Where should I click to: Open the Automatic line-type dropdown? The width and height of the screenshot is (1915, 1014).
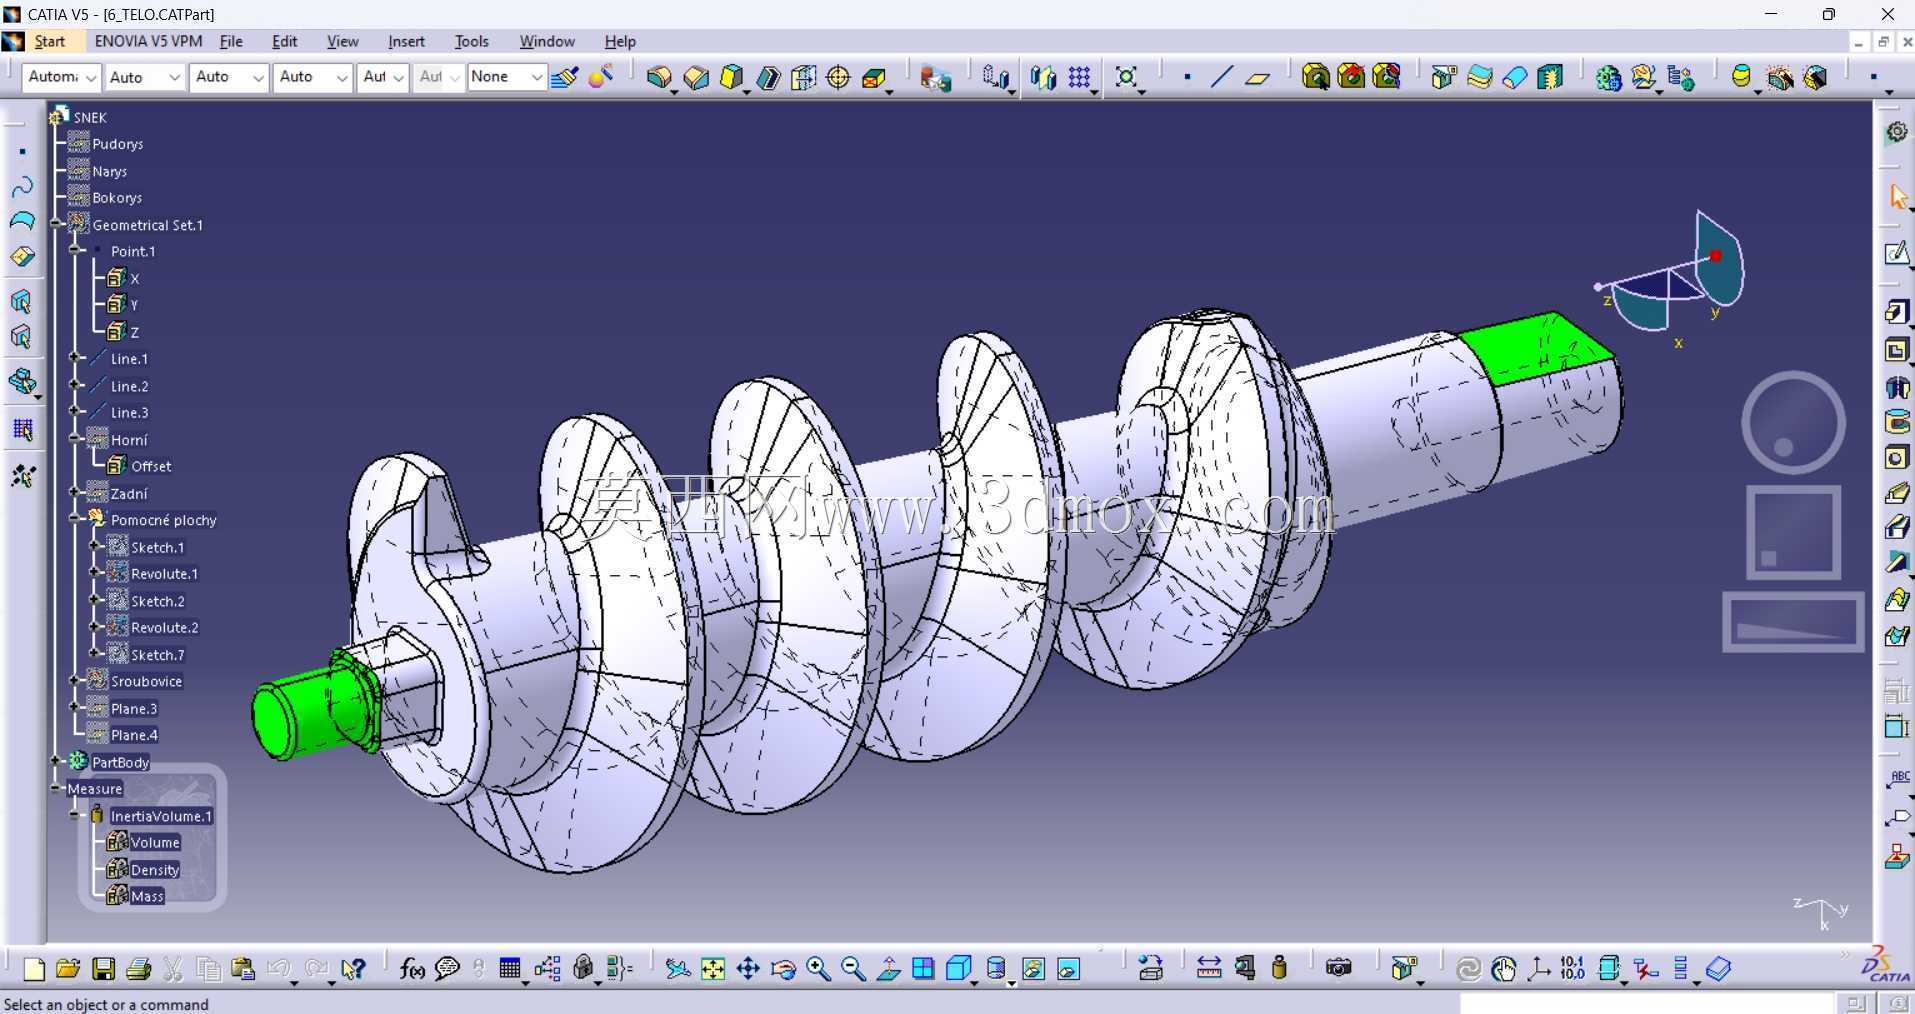coord(61,77)
